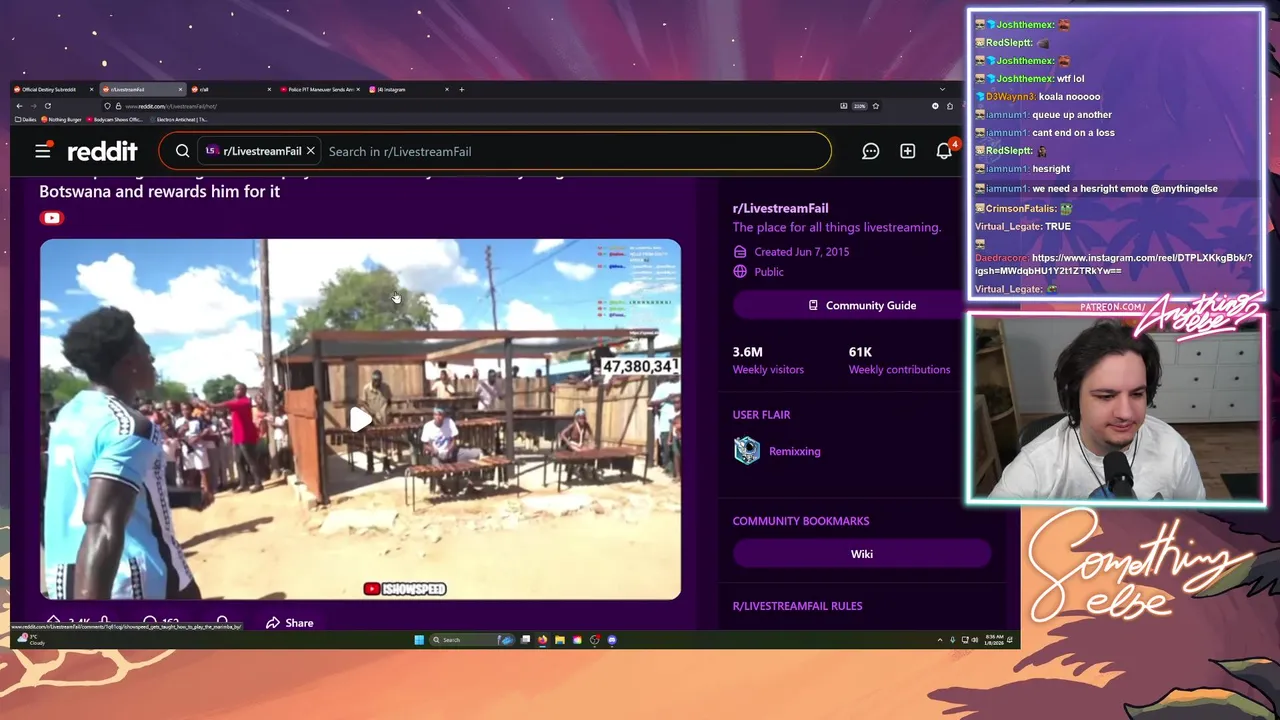Remove the r/LivestreamFail search filter
Image resolution: width=1280 pixels, height=720 pixels.
point(310,151)
